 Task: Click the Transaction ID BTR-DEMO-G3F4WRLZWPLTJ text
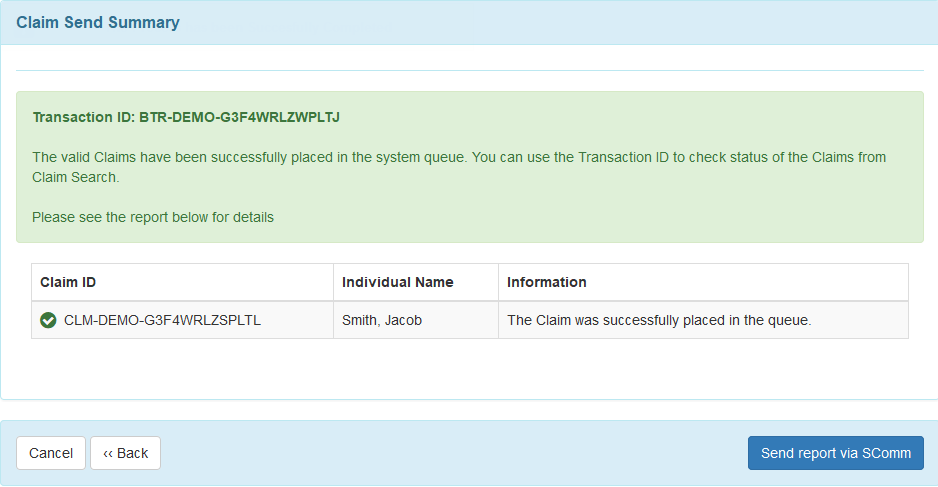[186, 117]
